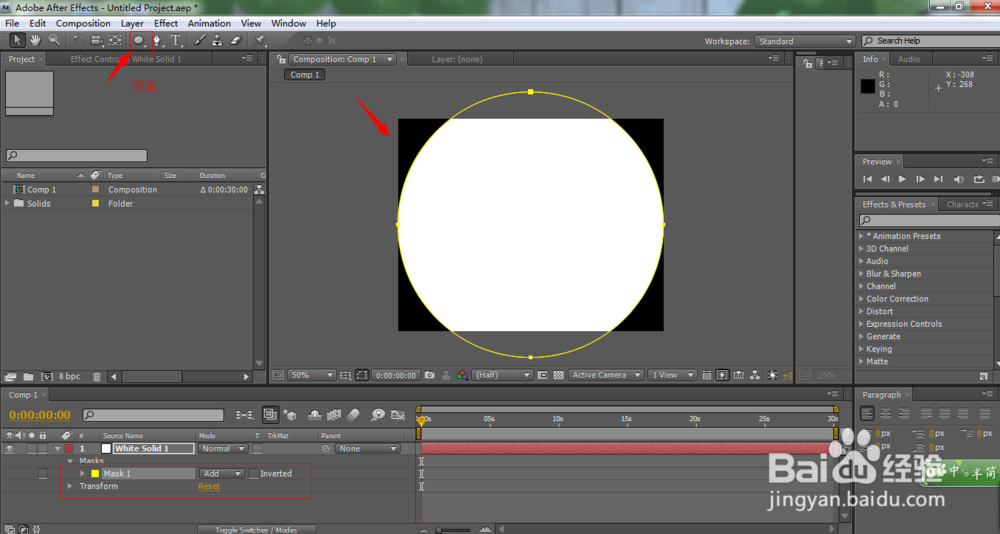Select the Hand tool

pos(36,40)
